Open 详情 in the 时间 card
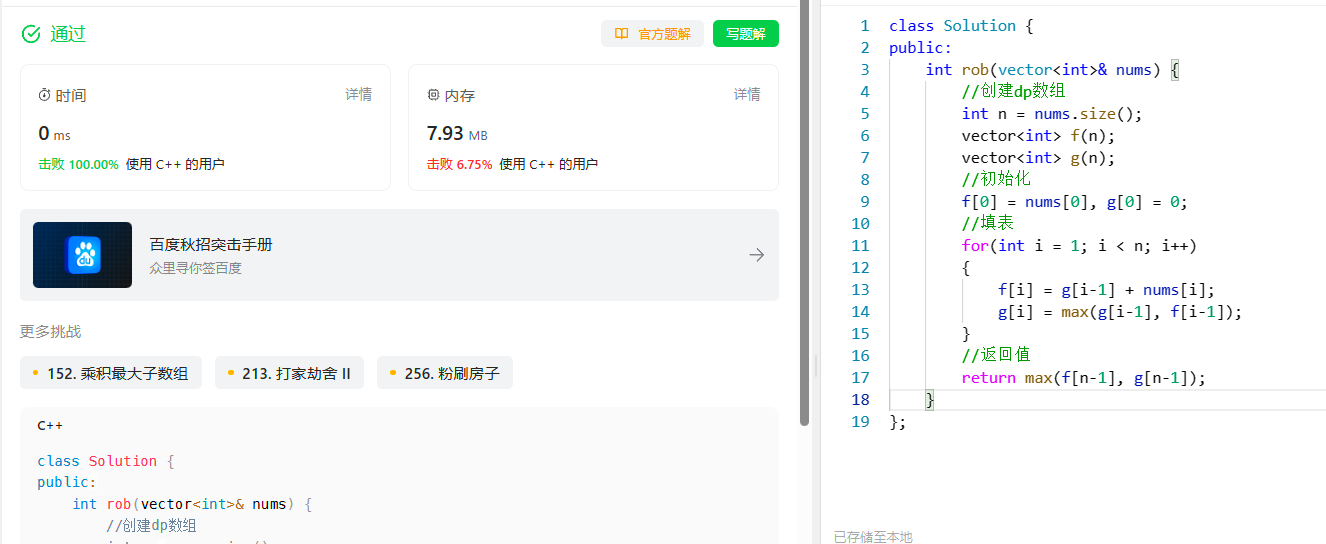Viewport: 1326px width, 544px height. pyautogui.click(x=359, y=94)
